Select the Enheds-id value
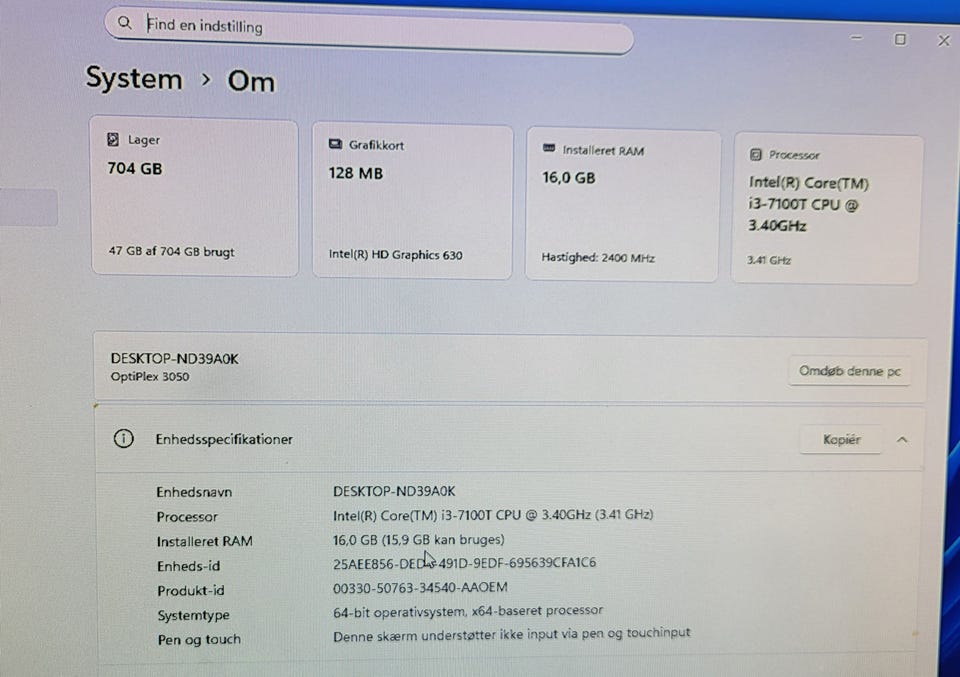960x677 pixels. [x=464, y=563]
